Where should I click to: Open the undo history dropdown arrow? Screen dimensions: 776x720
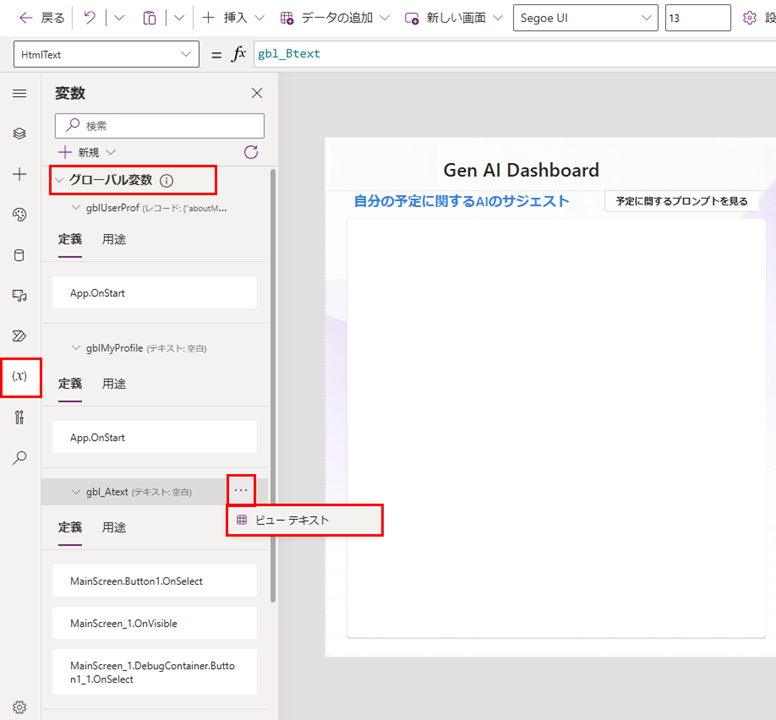pyautogui.click(x=119, y=18)
